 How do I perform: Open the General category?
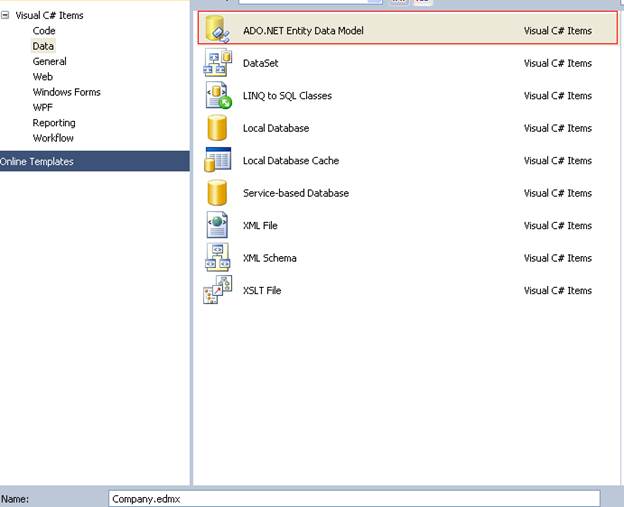(49, 61)
